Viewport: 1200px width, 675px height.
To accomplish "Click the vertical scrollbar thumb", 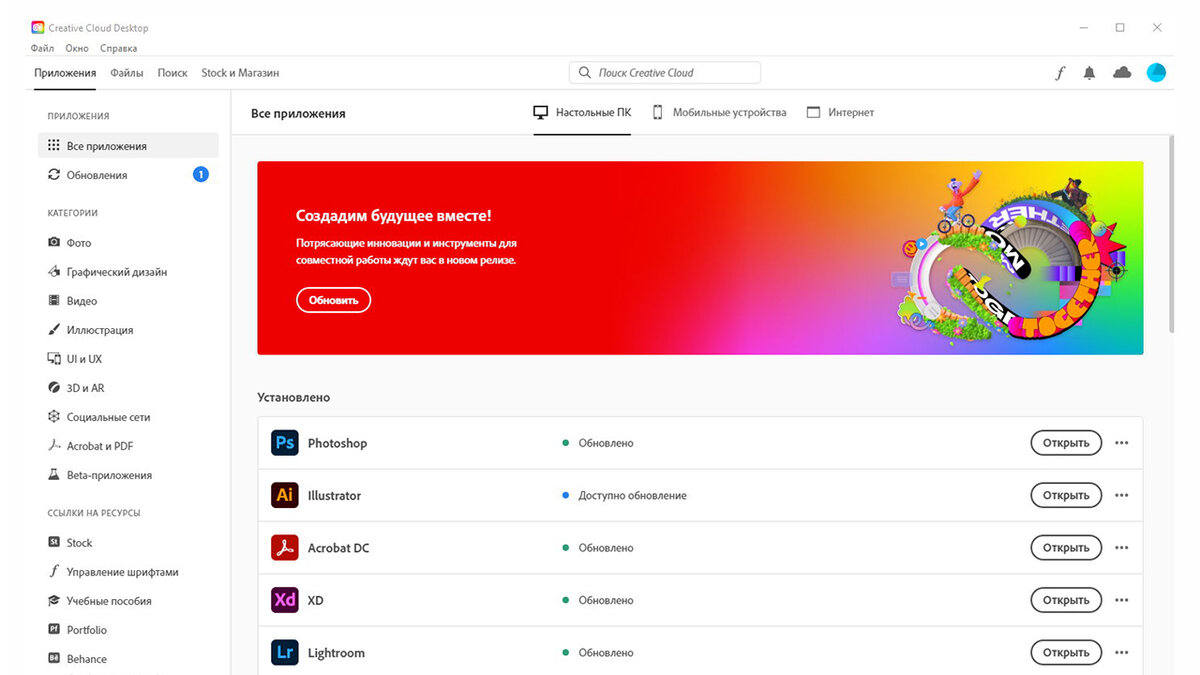I will tap(1172, 235).
